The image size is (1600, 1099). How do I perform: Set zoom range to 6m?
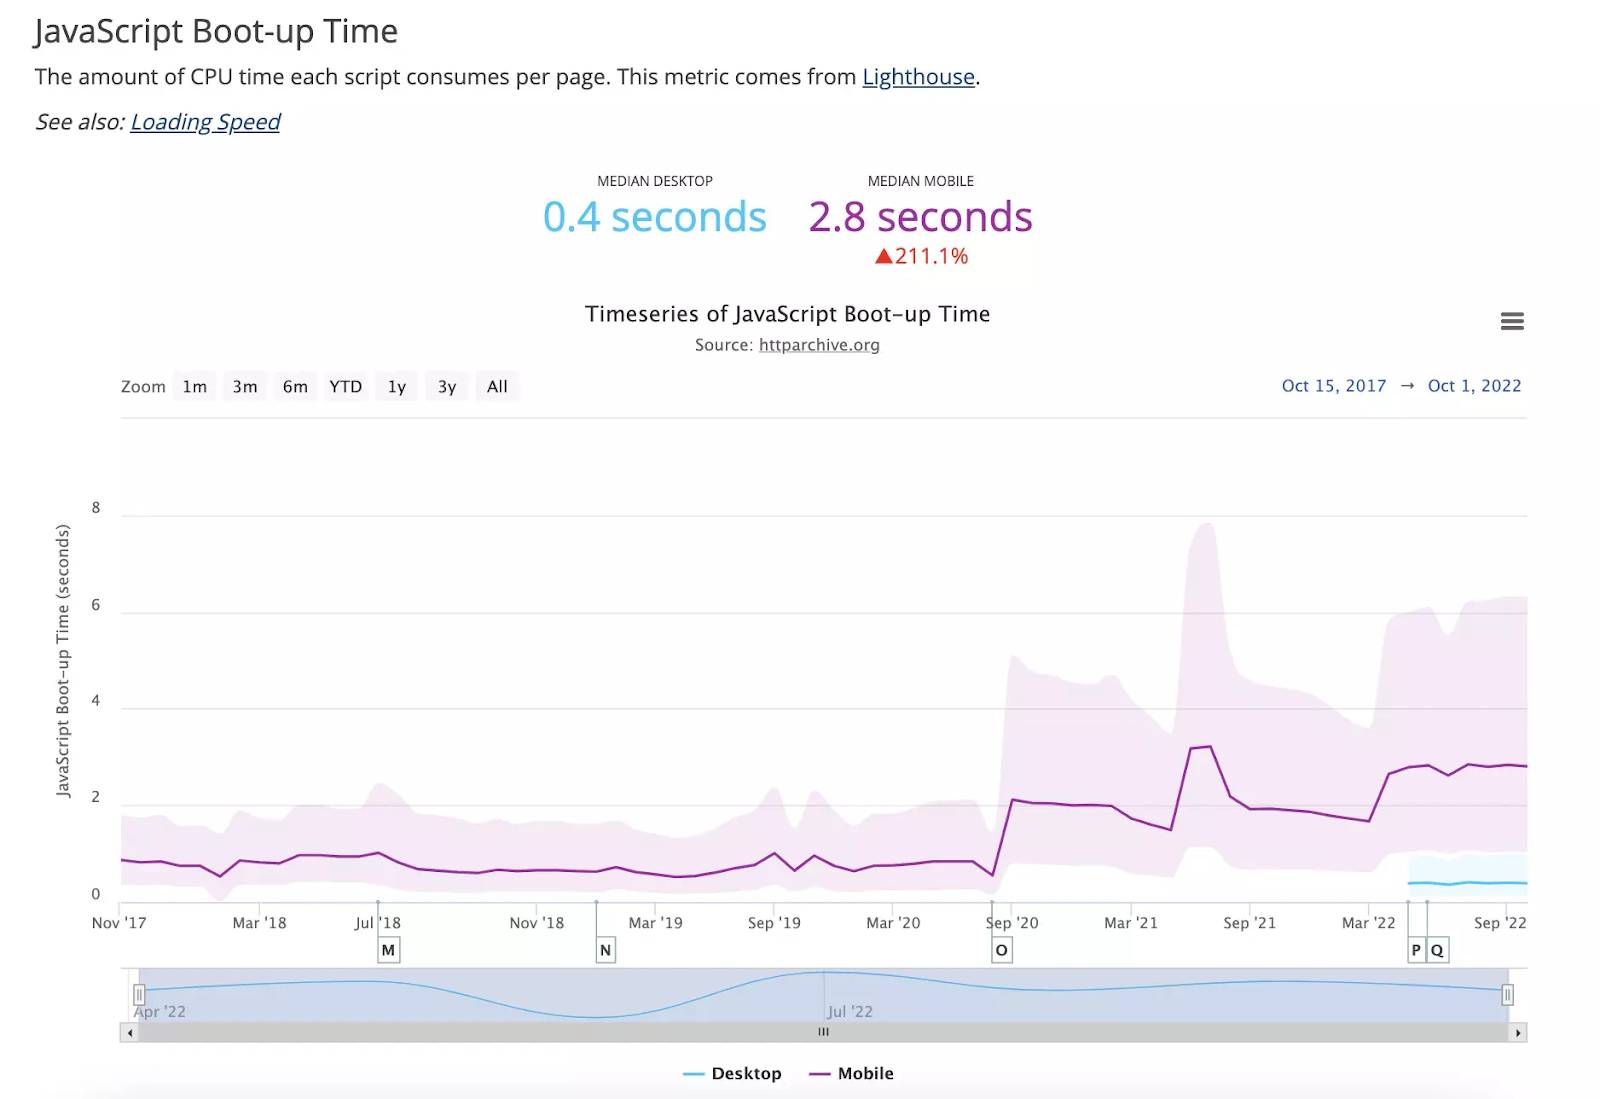point(295,387)
